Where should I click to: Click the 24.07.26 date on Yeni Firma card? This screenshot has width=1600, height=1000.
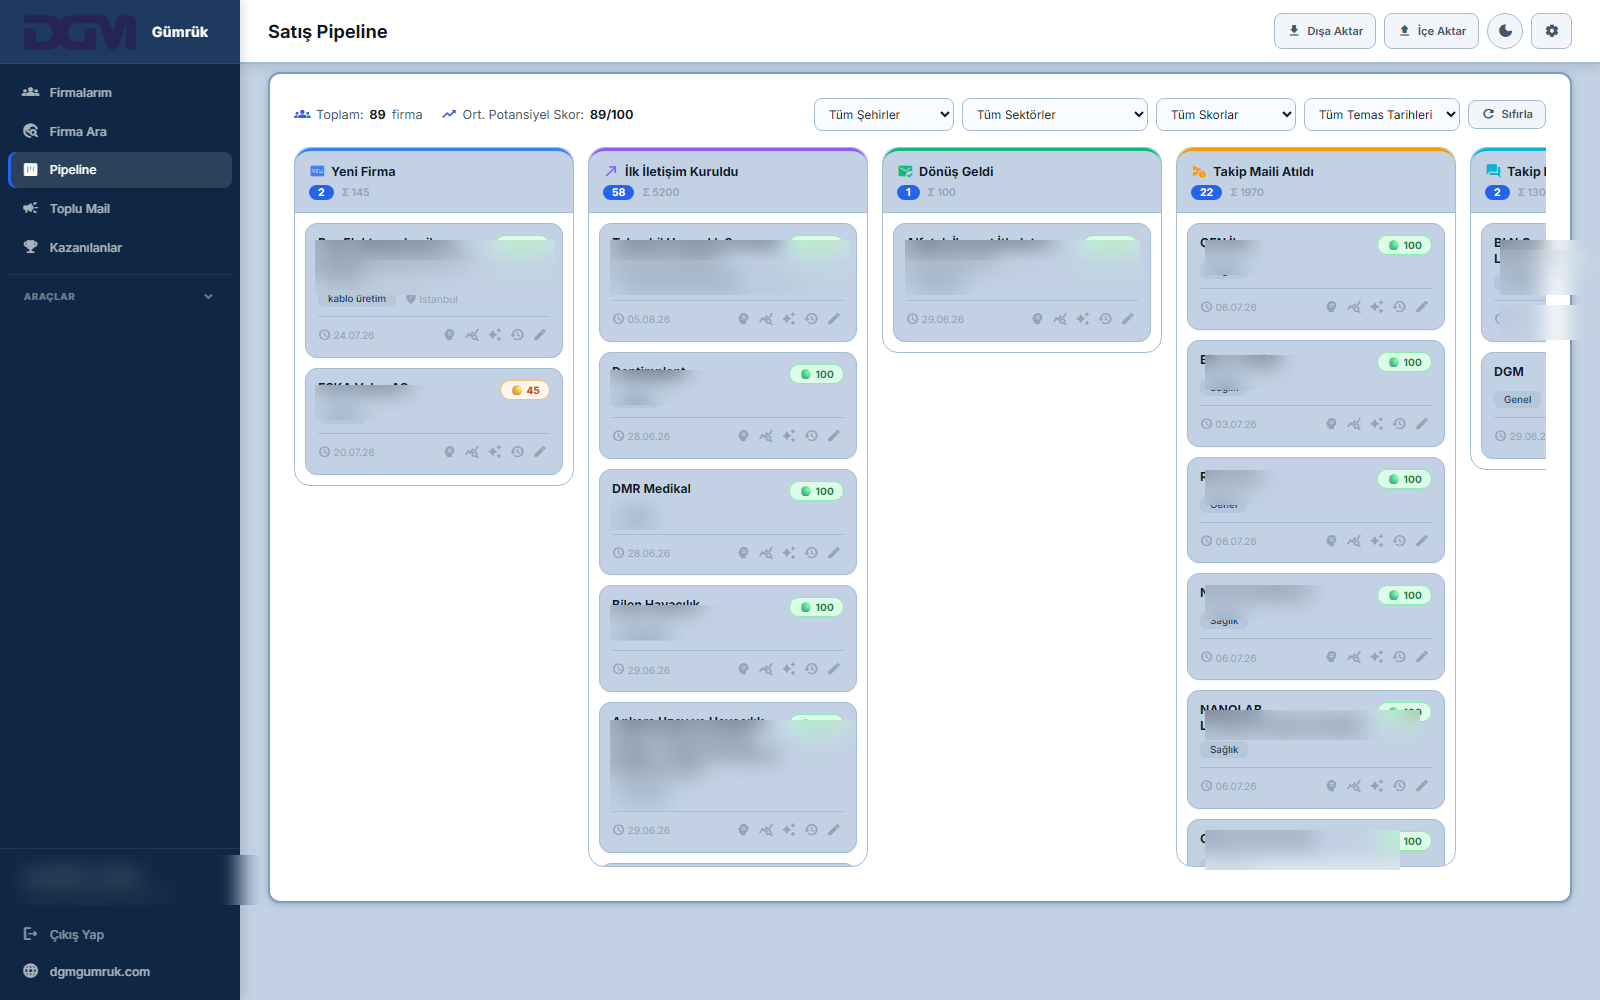[346, 335]
